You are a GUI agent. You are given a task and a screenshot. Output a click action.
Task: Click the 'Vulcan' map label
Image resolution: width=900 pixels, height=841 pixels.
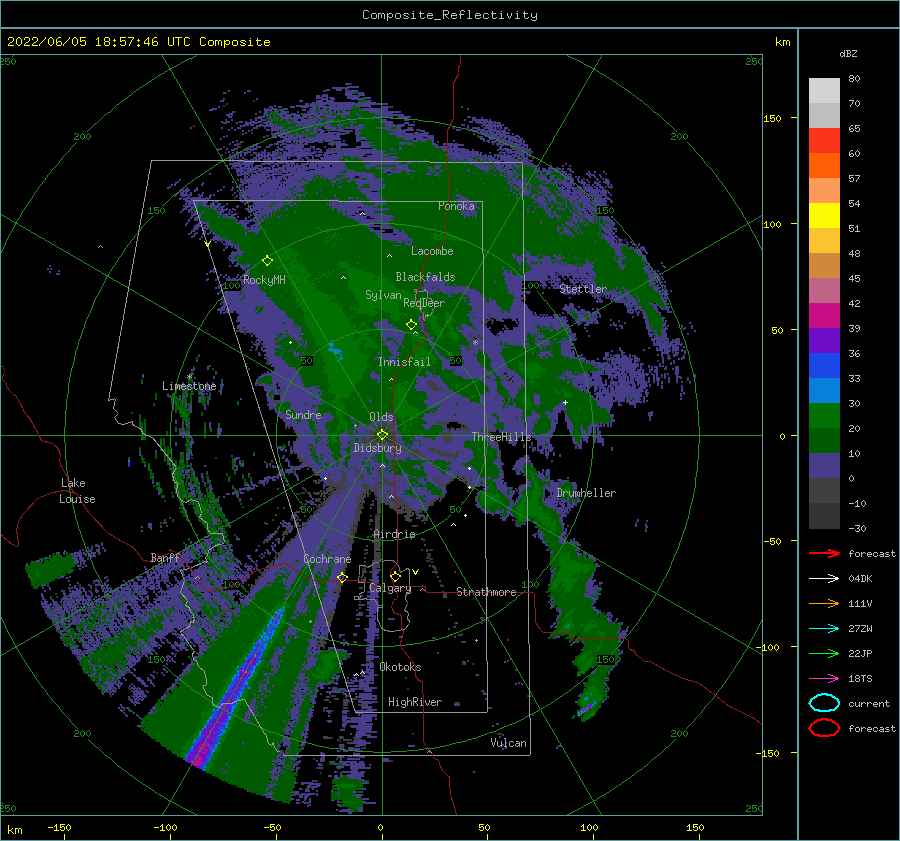pos(508,743)
